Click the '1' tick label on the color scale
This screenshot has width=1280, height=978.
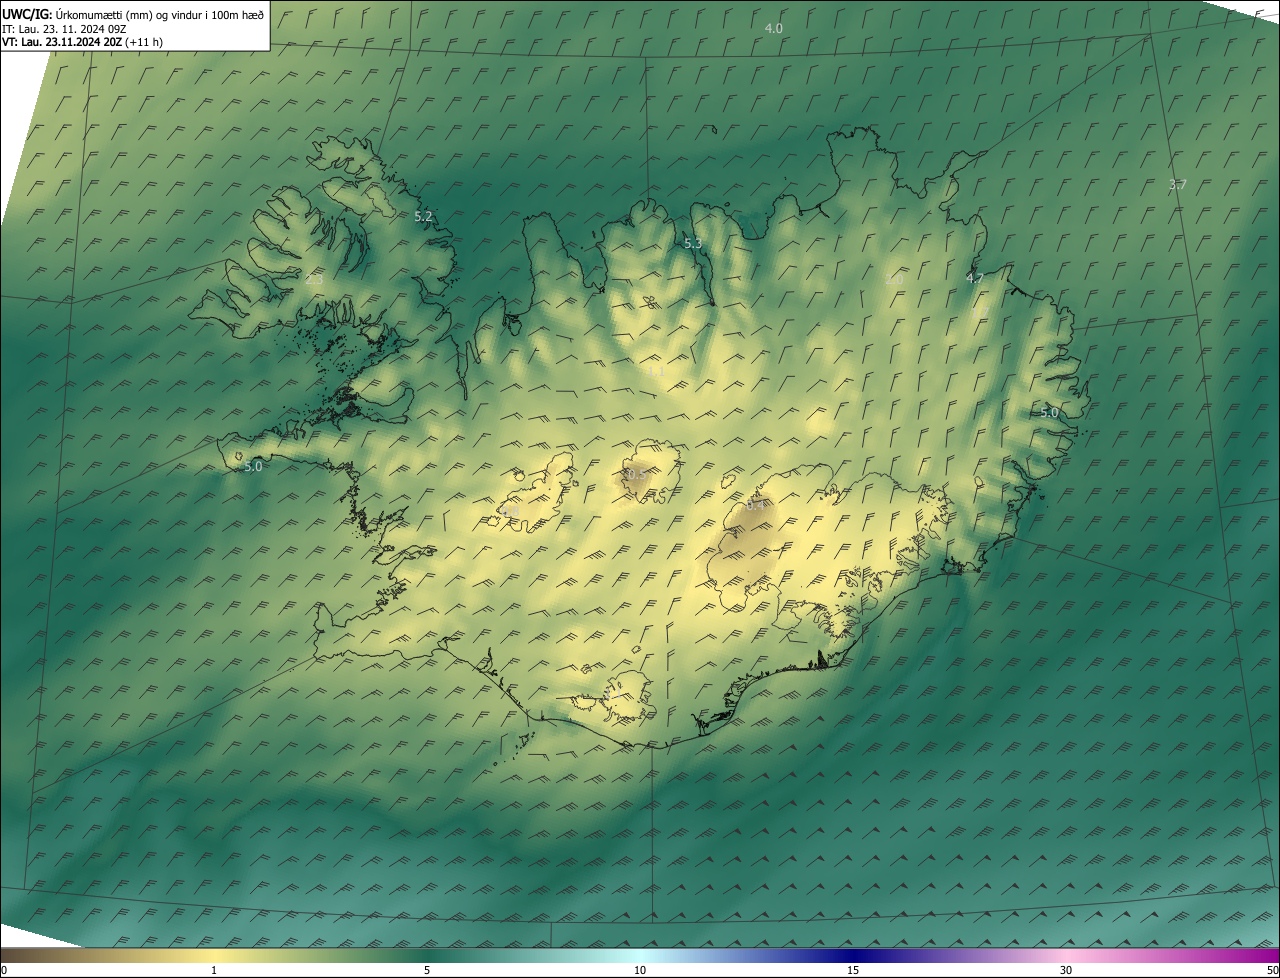point(214,971)
